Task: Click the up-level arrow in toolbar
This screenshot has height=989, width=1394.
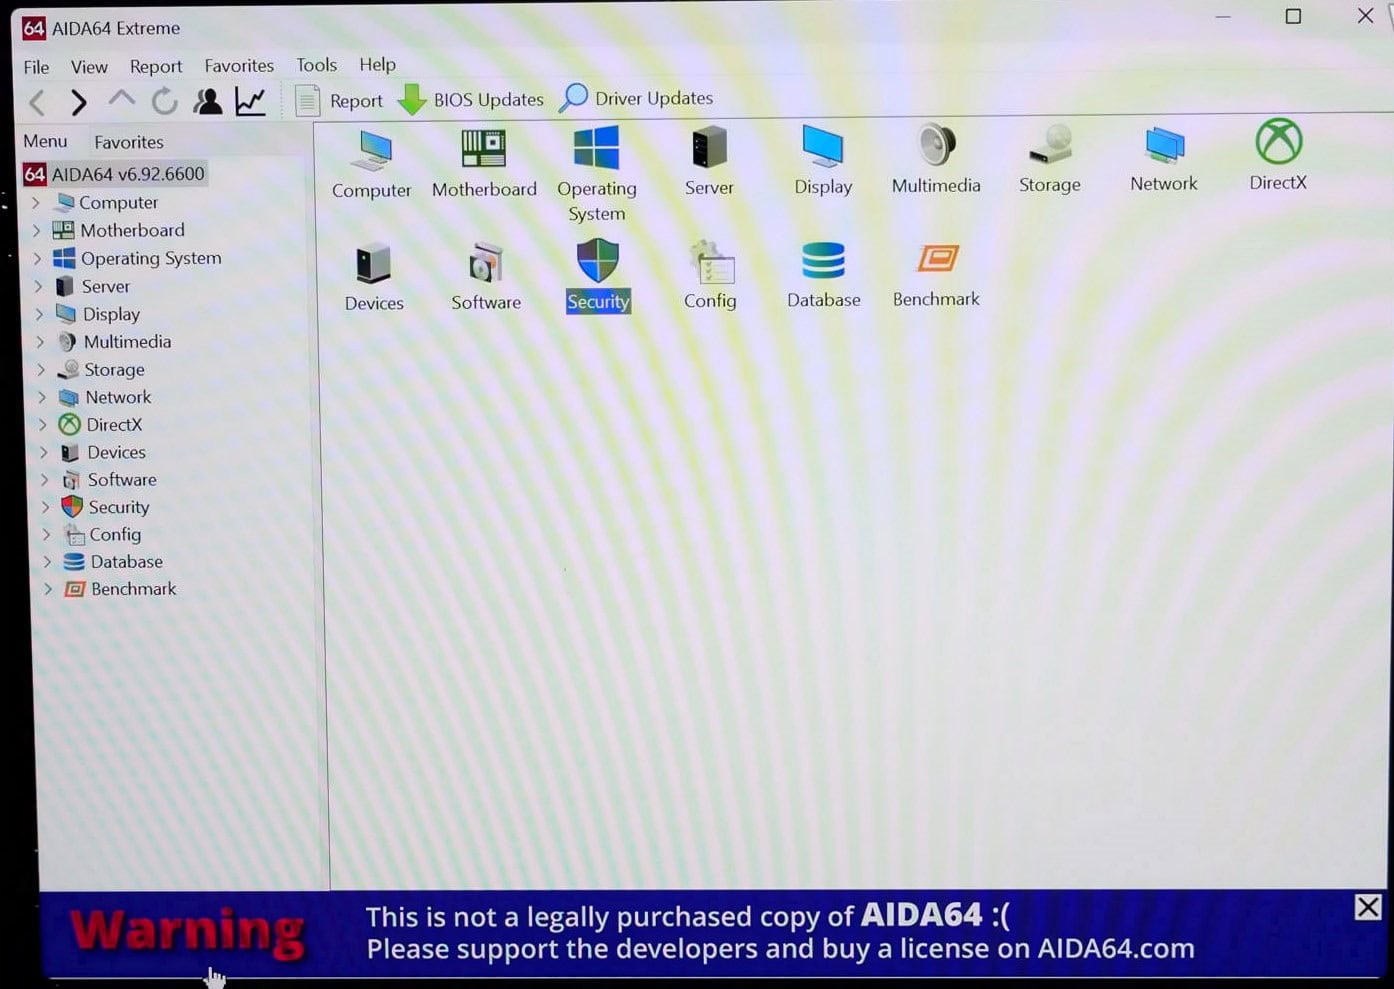Action: [x=121, y=100]
